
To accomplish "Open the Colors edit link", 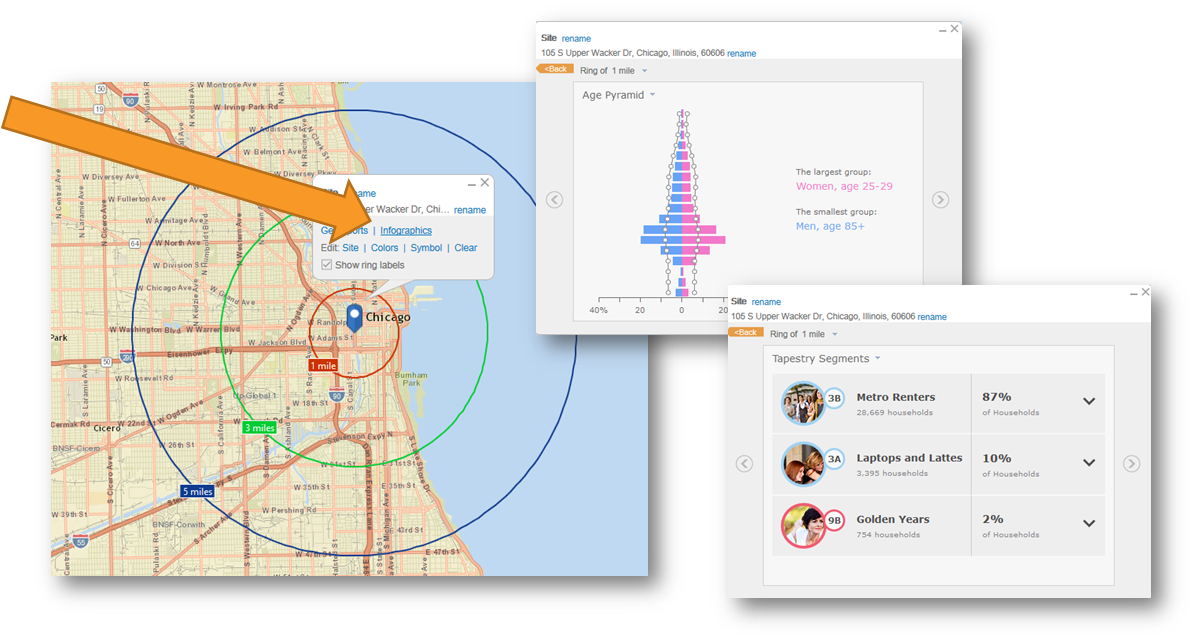I will tap(384, 248).
